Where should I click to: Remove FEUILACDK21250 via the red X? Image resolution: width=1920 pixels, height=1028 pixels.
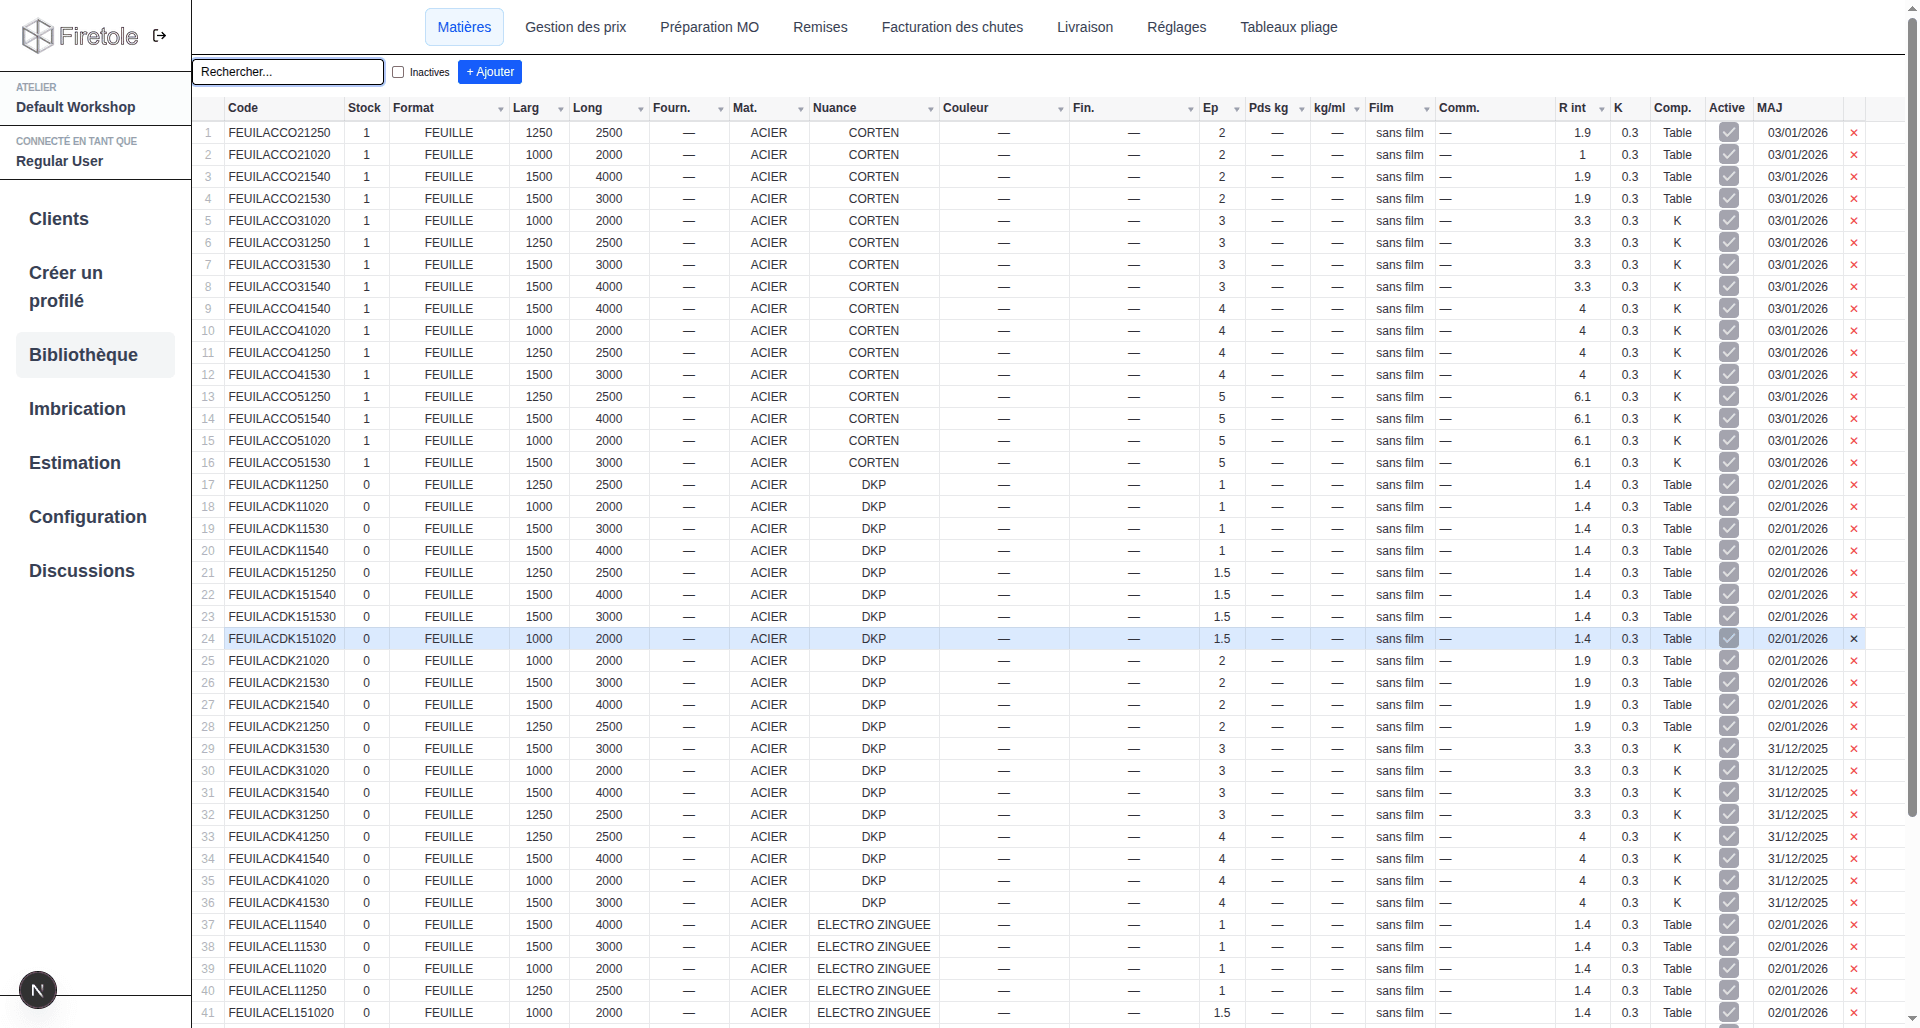(1854, 727)
